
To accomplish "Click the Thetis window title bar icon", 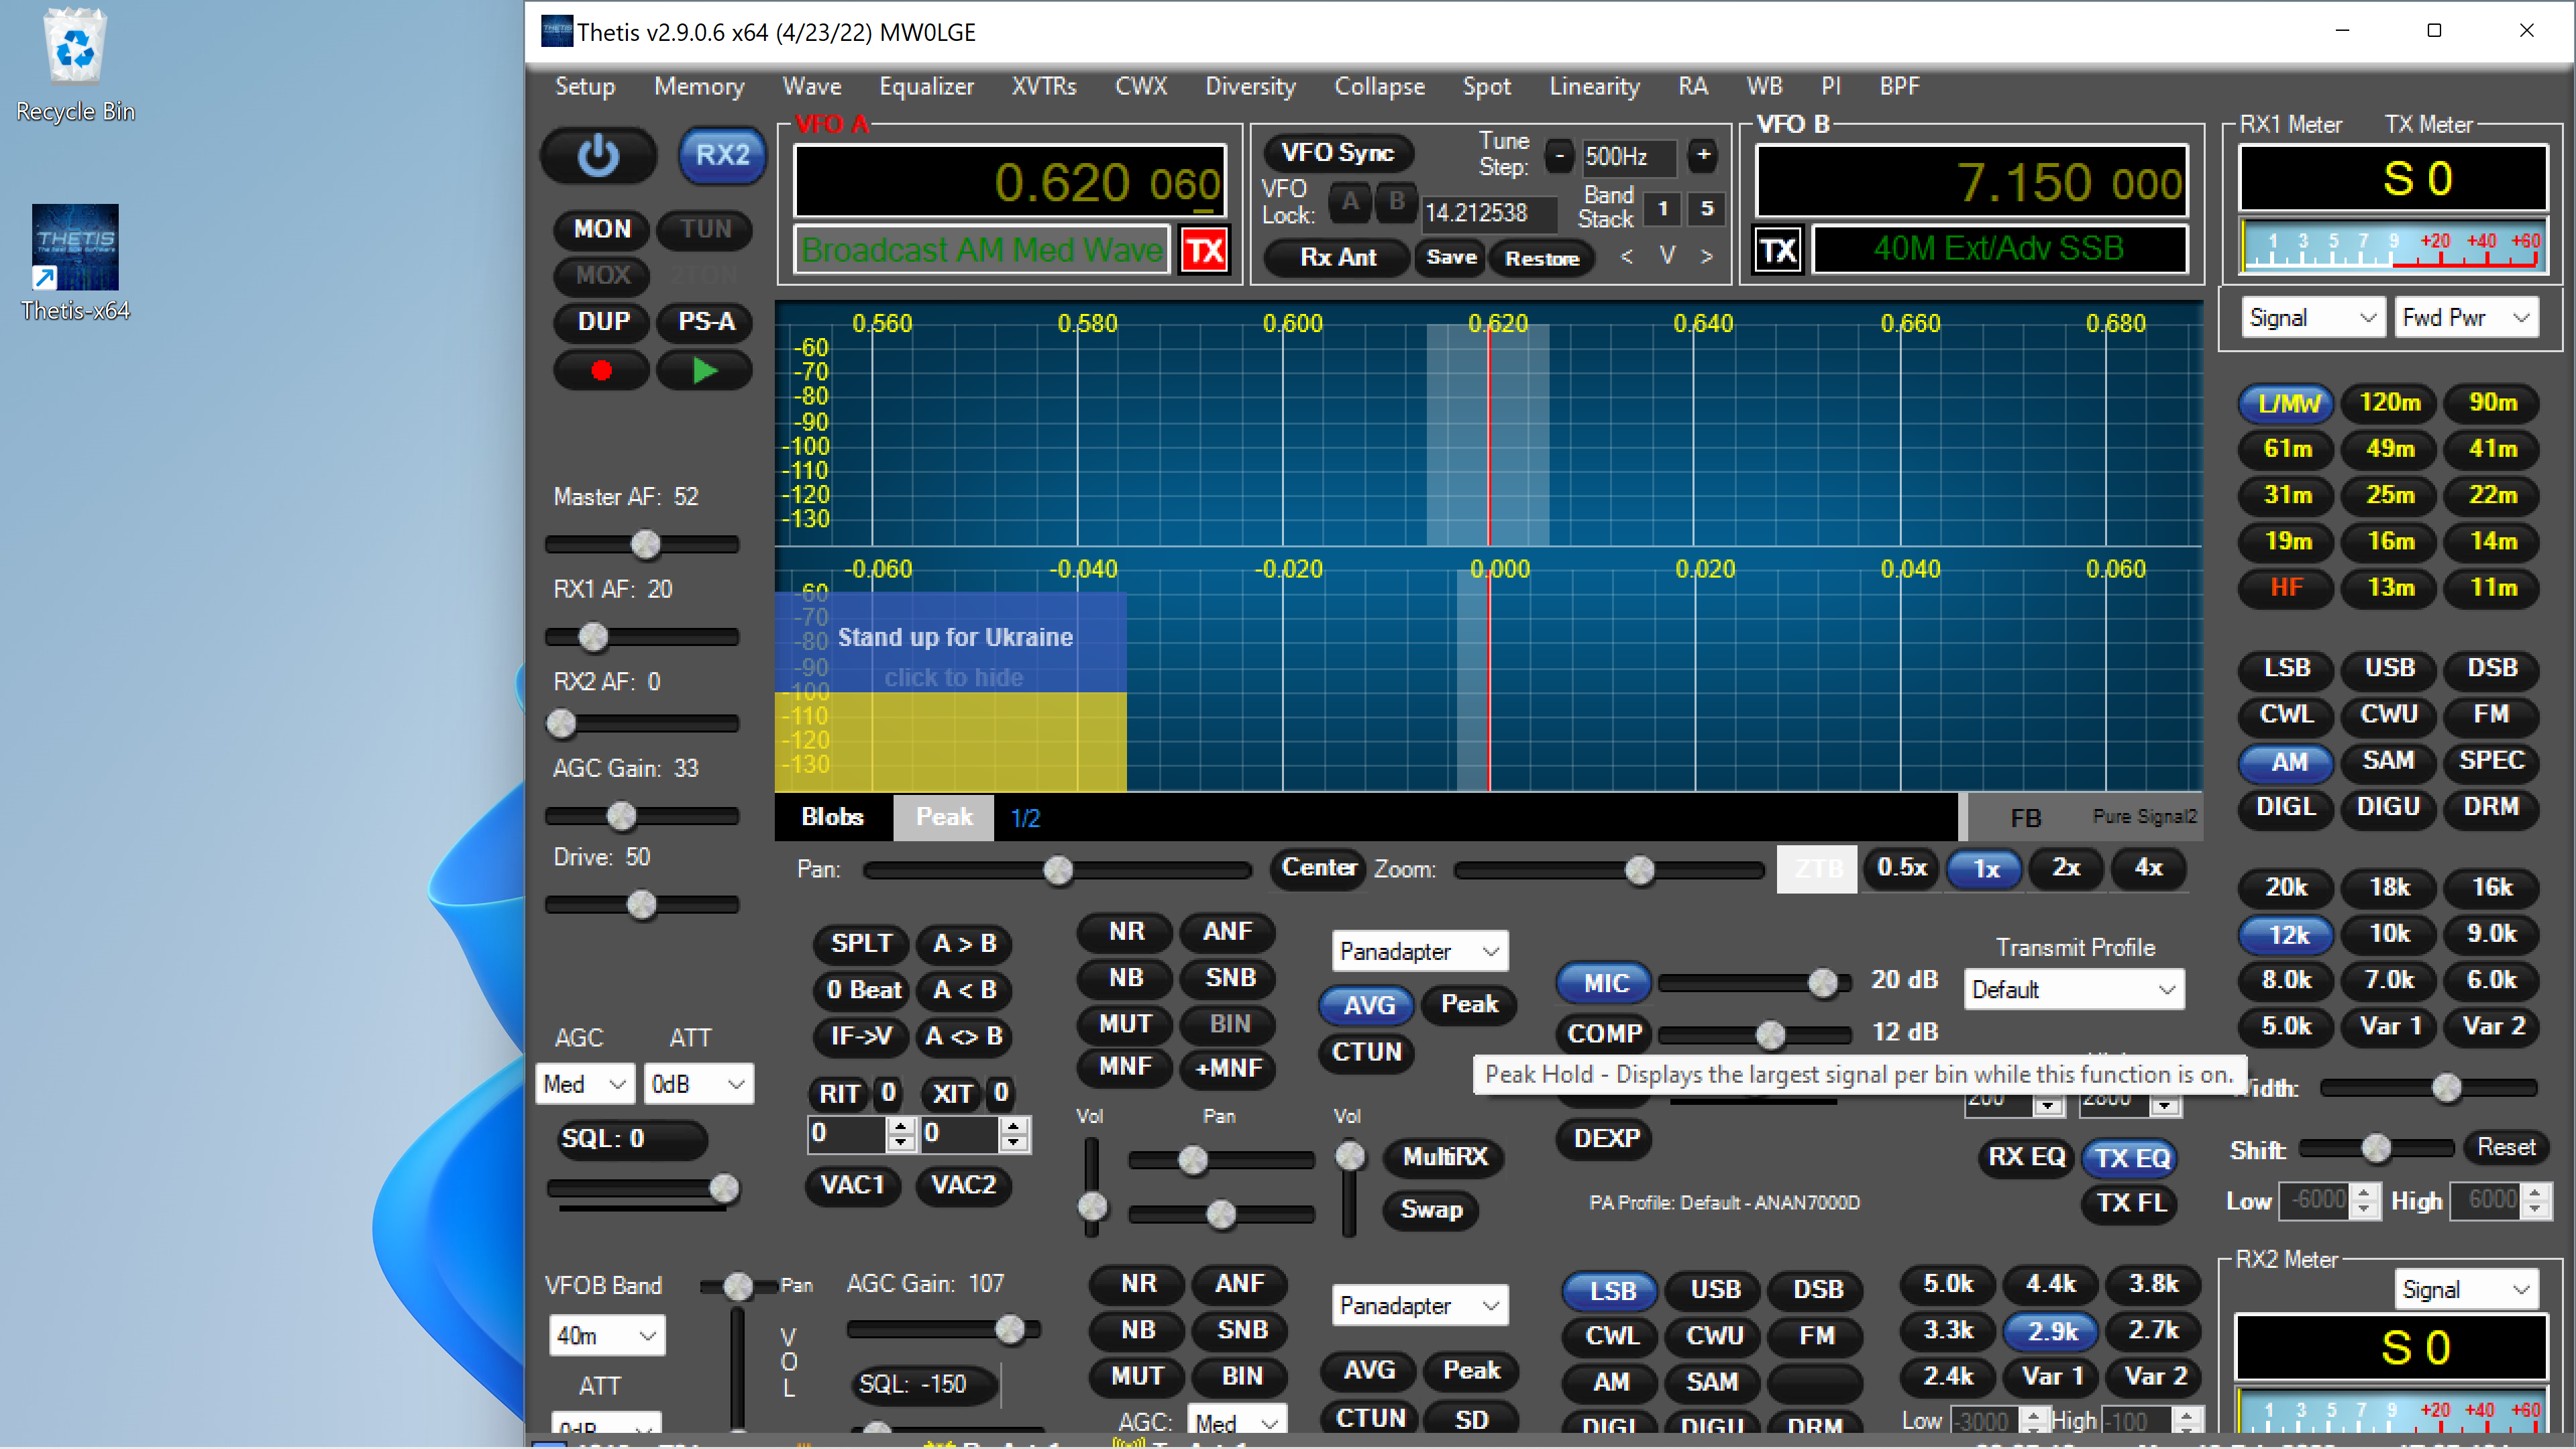I will pyautogui.click(x=557, y=31).
